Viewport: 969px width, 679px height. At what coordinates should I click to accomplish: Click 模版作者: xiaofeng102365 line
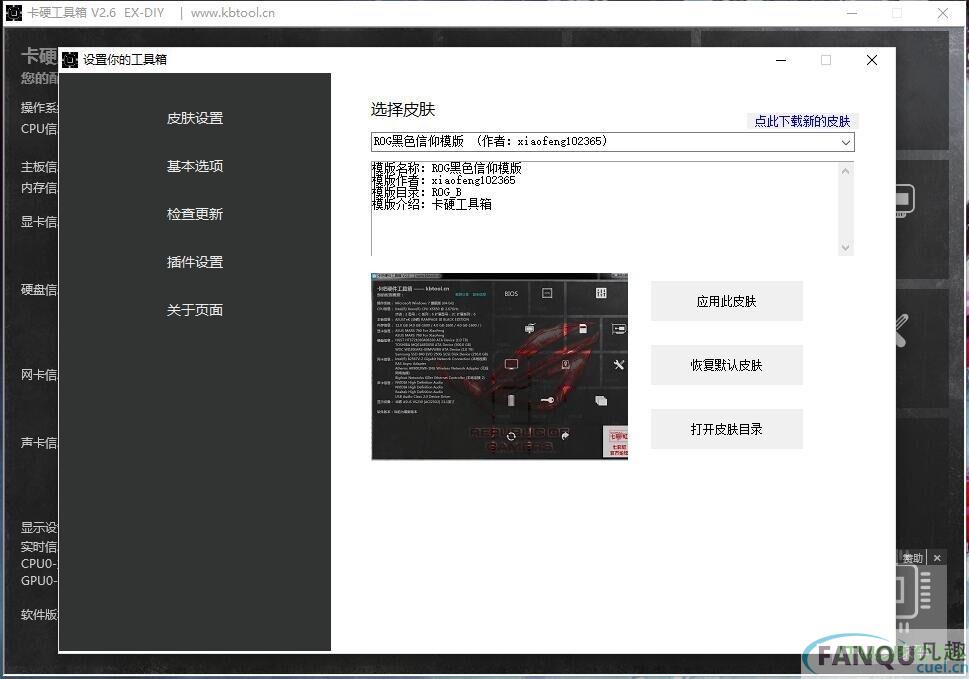[443, 180]
